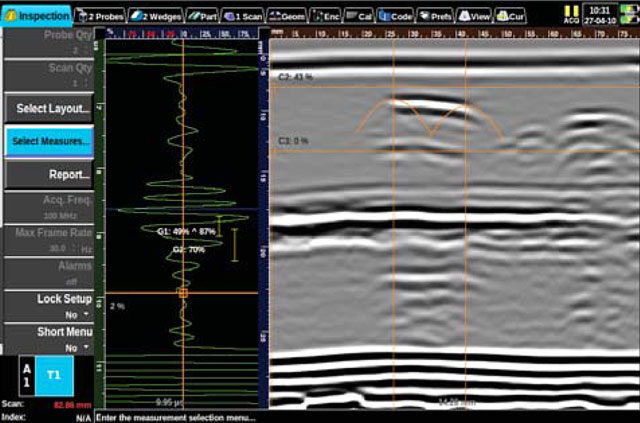
Task: Click the Select Layout button
Action: click(x=48, y=108)
